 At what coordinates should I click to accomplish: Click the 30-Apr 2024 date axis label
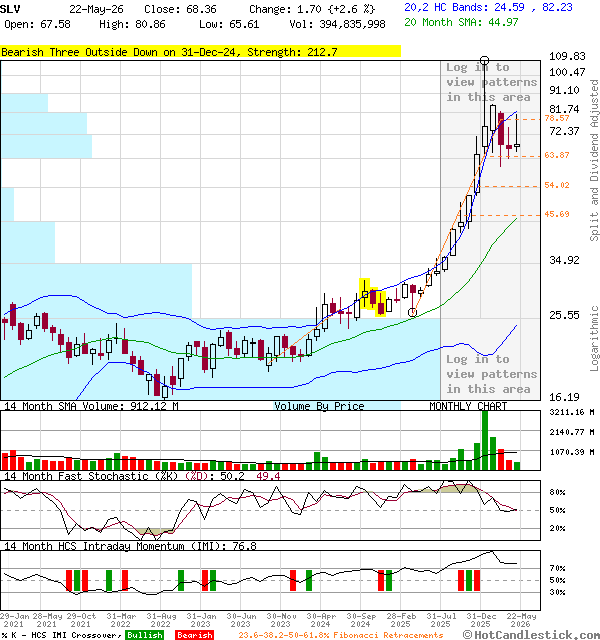[321, 620]
